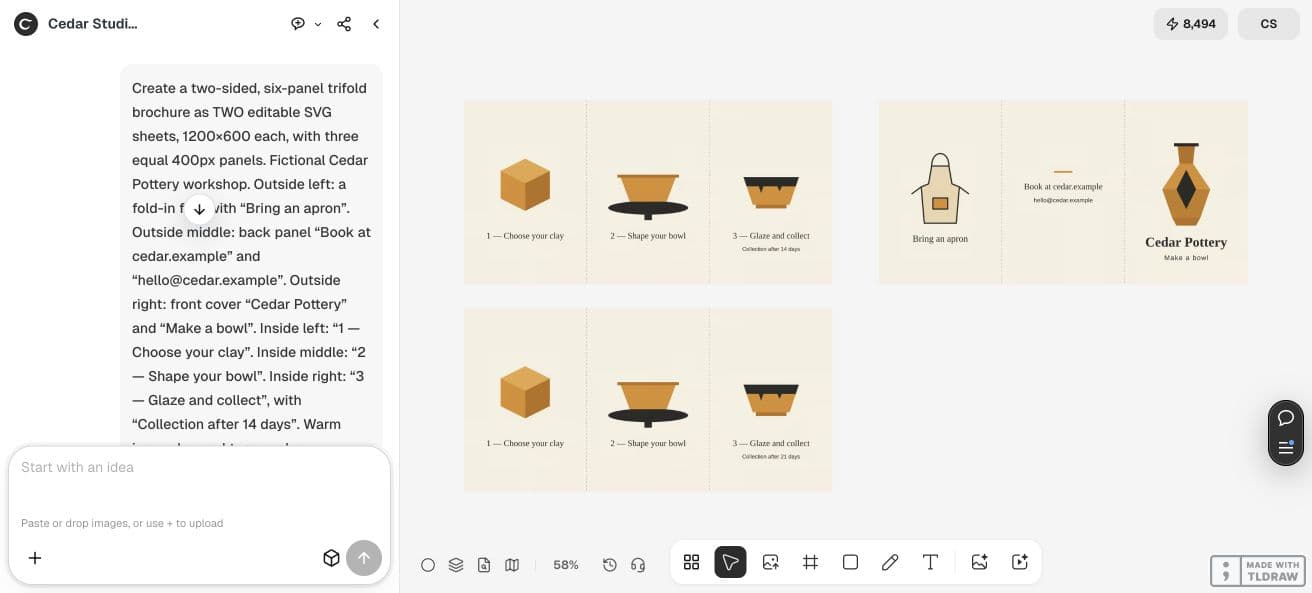1312x593 pixels.
Task: Choose the Select arrow tool
Action: [x=730, y=562]
